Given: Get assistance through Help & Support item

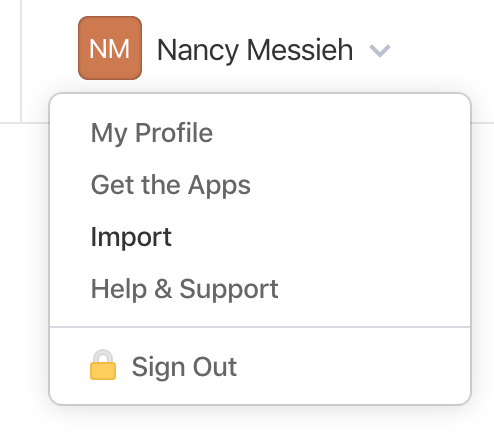Looking at the screenshot, I should tap(184, 289).
